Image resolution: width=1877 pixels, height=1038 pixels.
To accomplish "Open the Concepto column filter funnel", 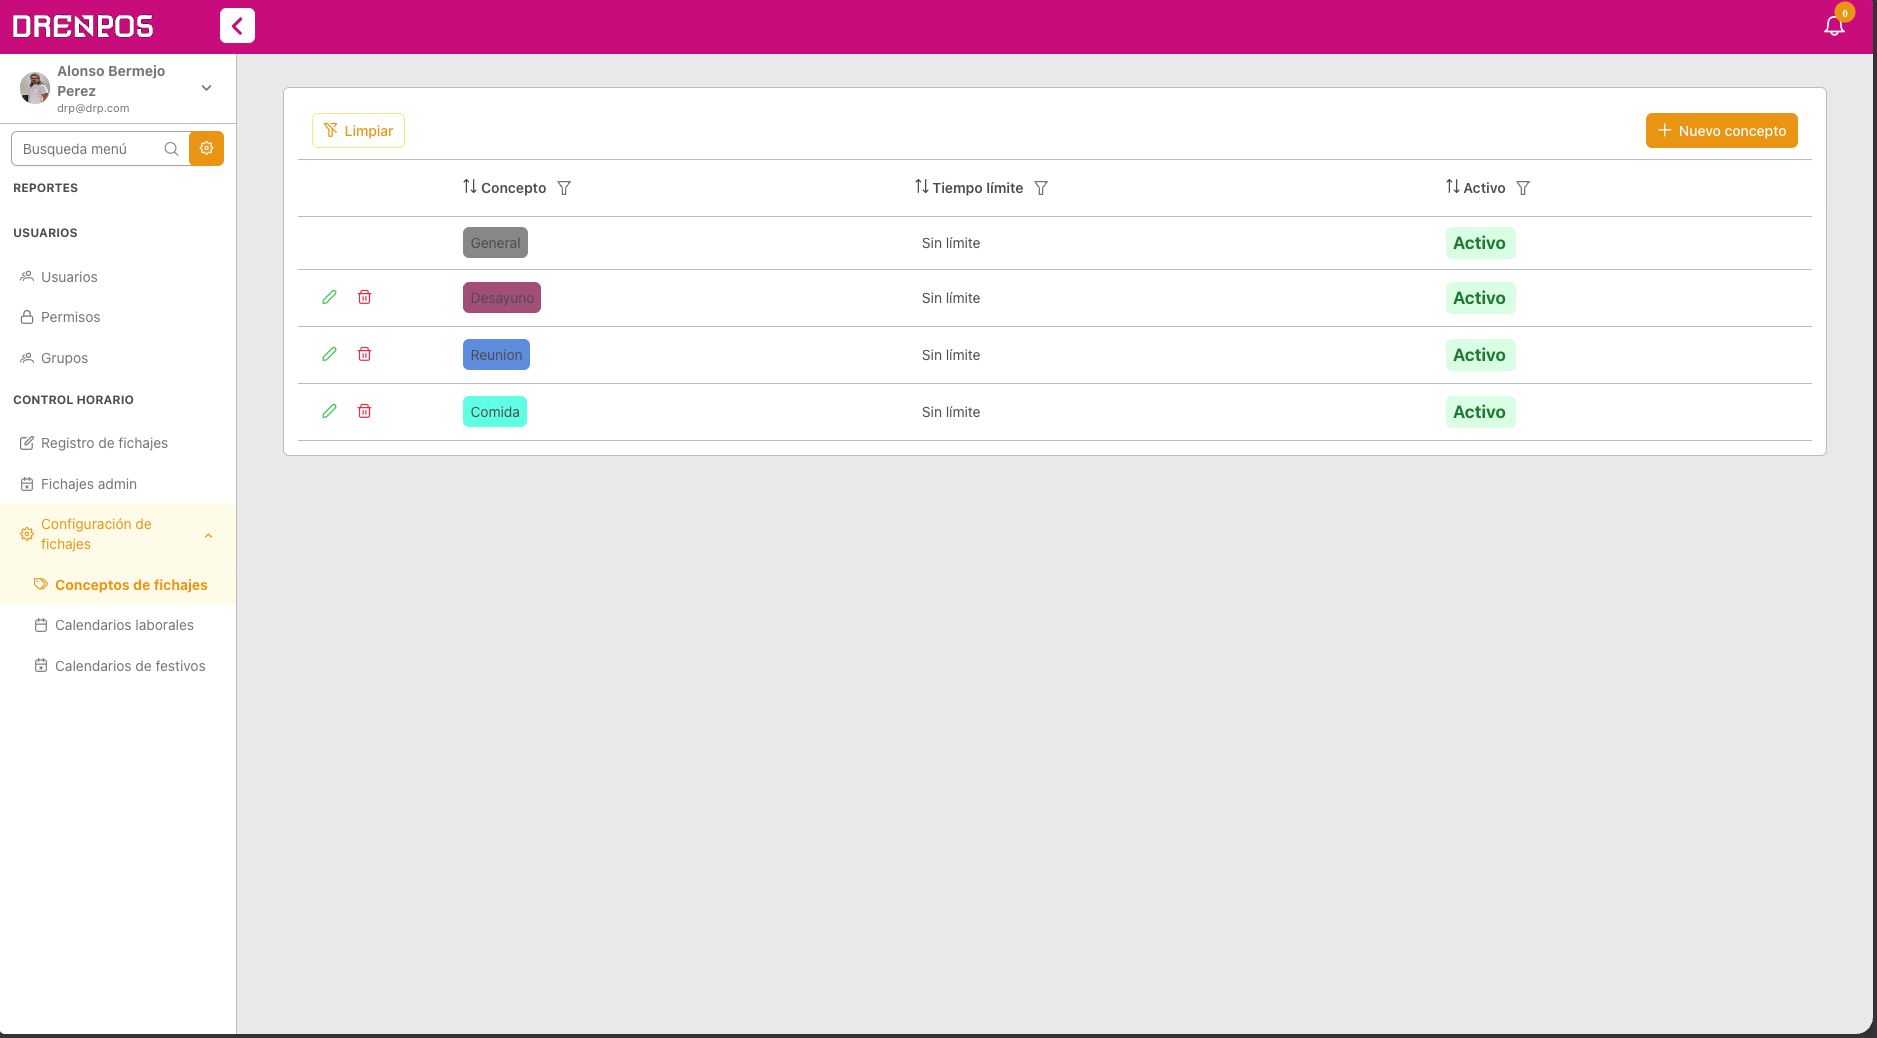I will pos(564,188).
